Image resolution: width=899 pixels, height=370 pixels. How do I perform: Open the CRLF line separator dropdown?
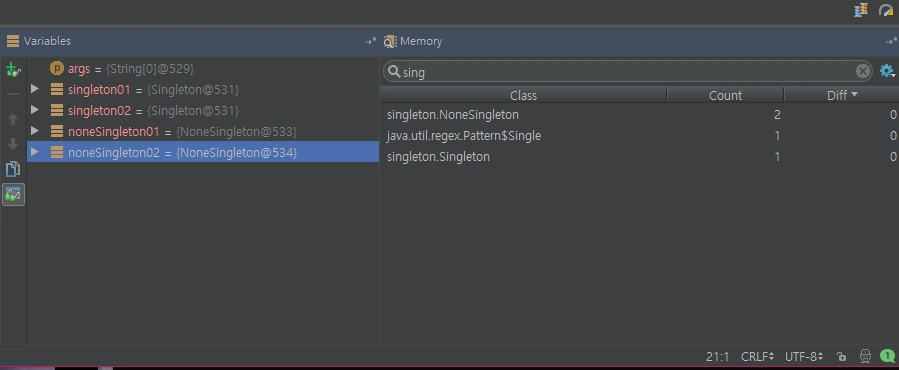[757, 357]
